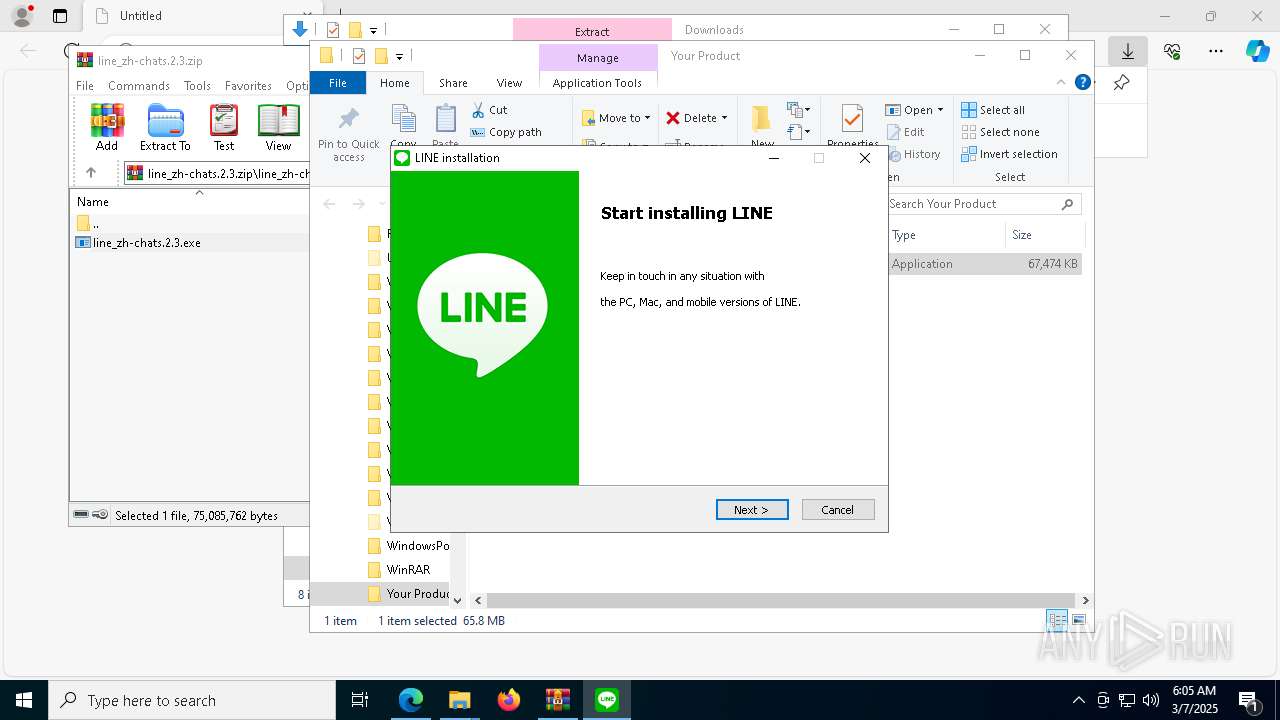Collapse the Explorer ribbon with the chevron

point(1061,82)
